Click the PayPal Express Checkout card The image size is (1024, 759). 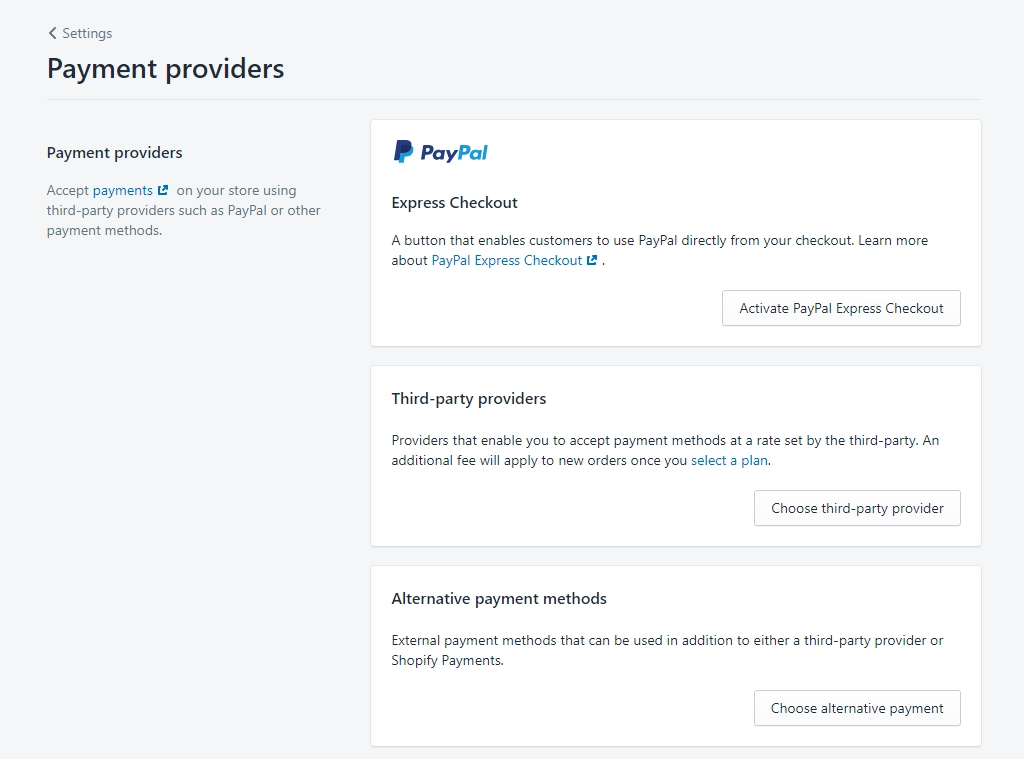tap(675, 232)
